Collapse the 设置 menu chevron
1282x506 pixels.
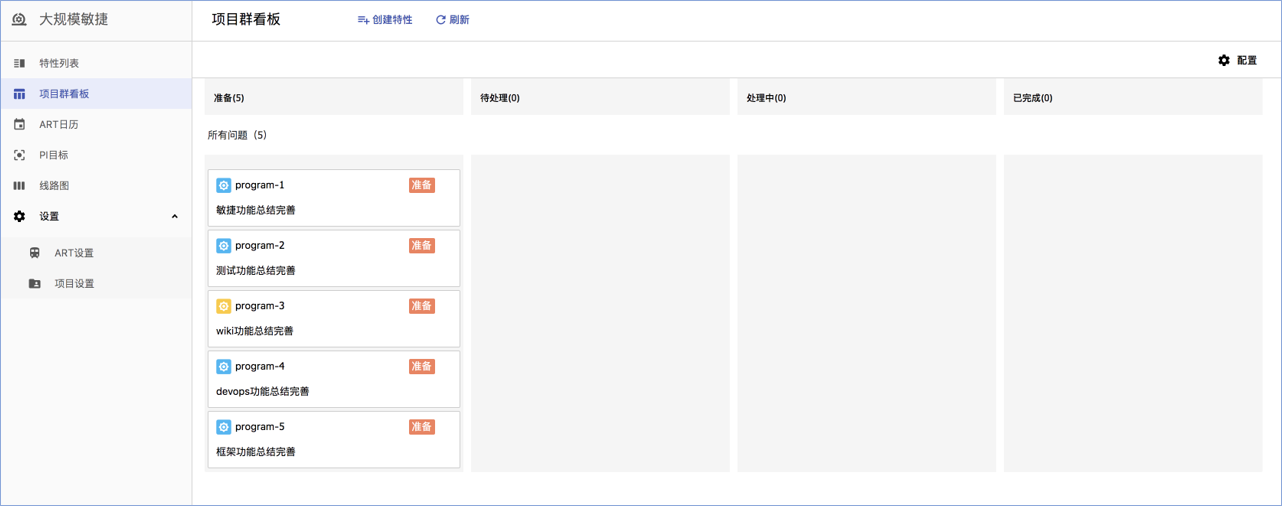174,217
